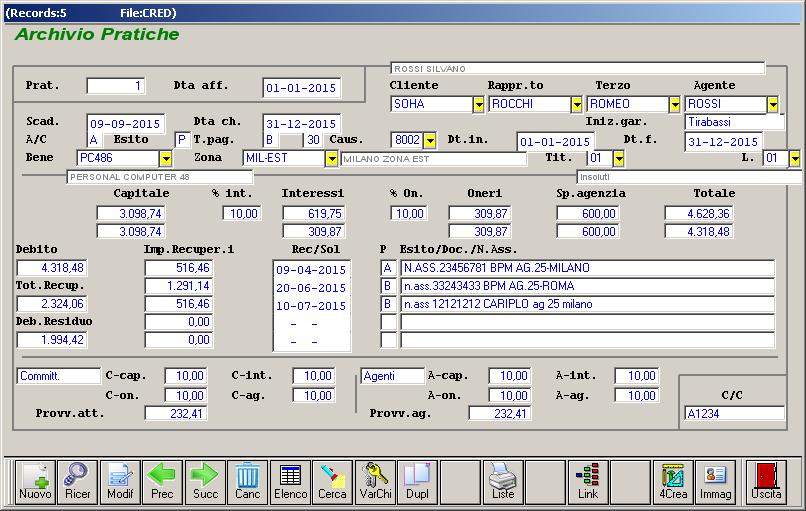Select the Debito 4.318,48 field
Viewport: 806px width, 511px height.
(x=52, y=268)
